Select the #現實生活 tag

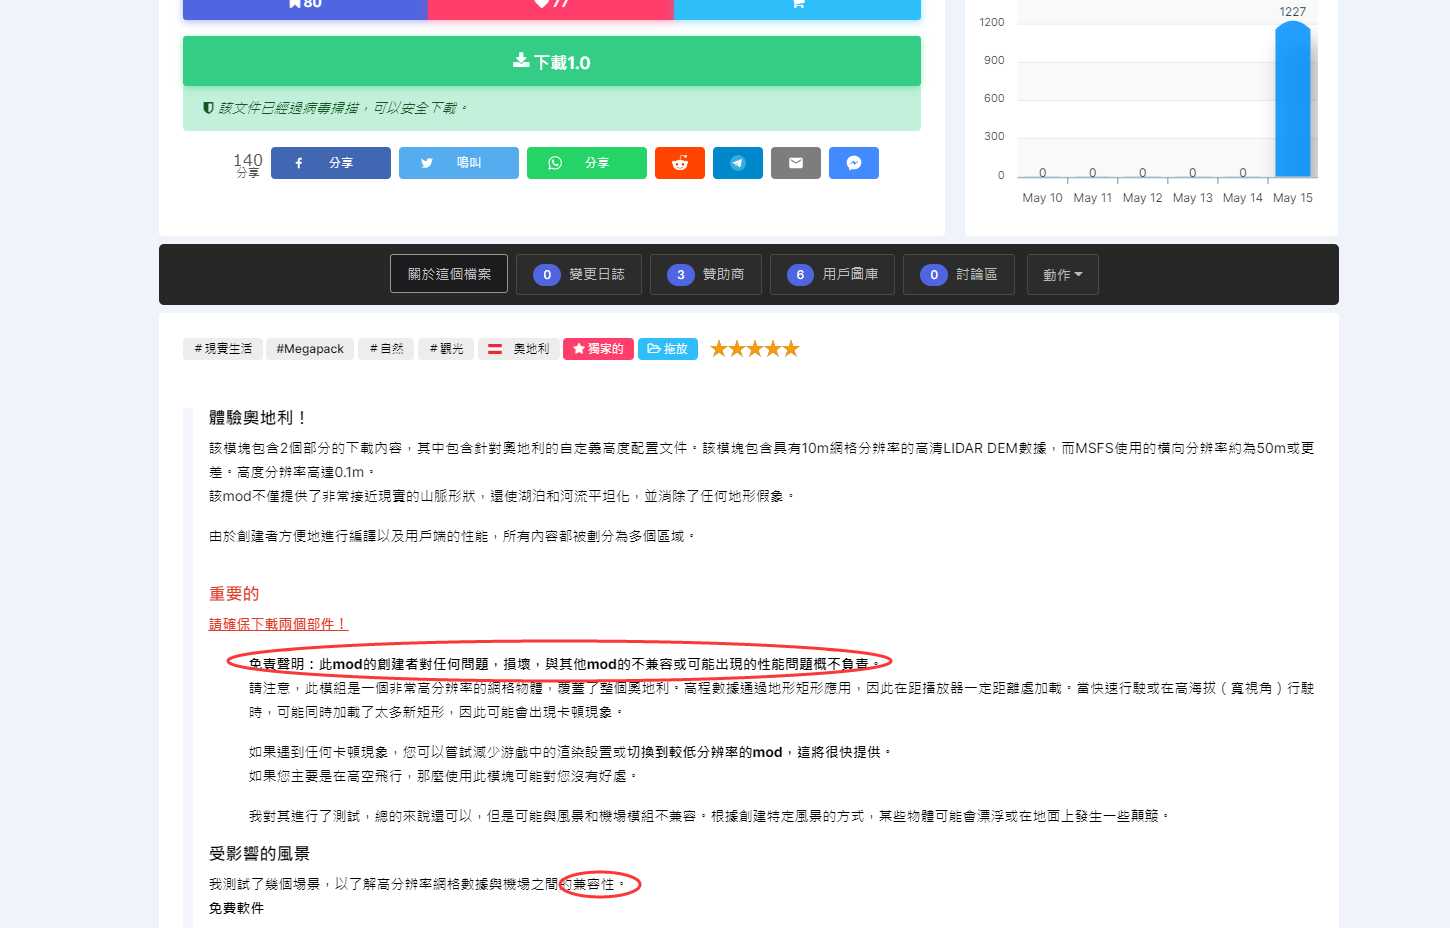tap(223, 349)
